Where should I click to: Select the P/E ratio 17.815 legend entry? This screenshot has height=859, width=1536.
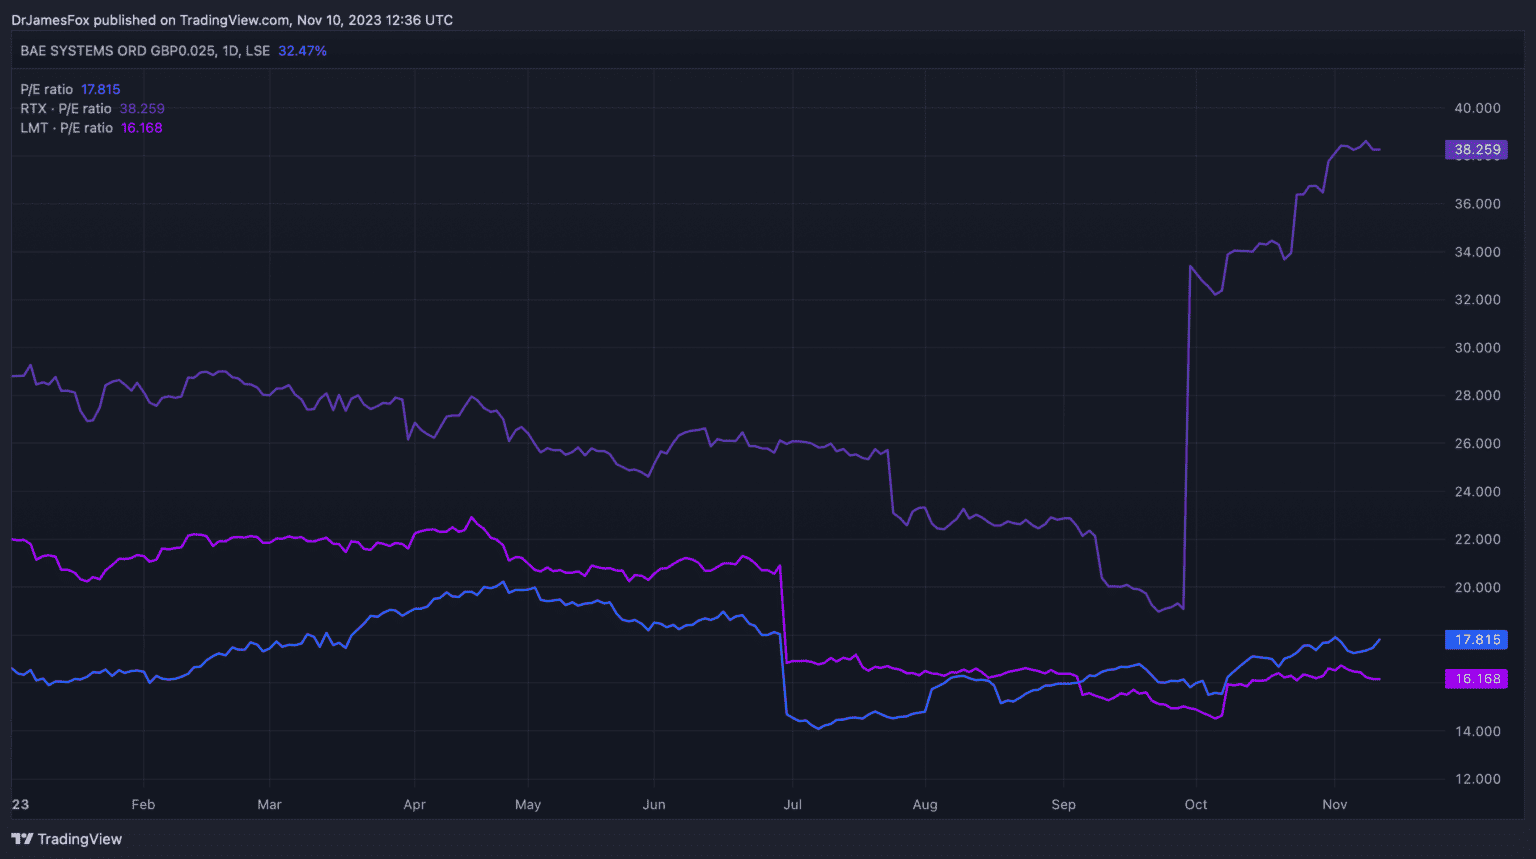(70, 90)
